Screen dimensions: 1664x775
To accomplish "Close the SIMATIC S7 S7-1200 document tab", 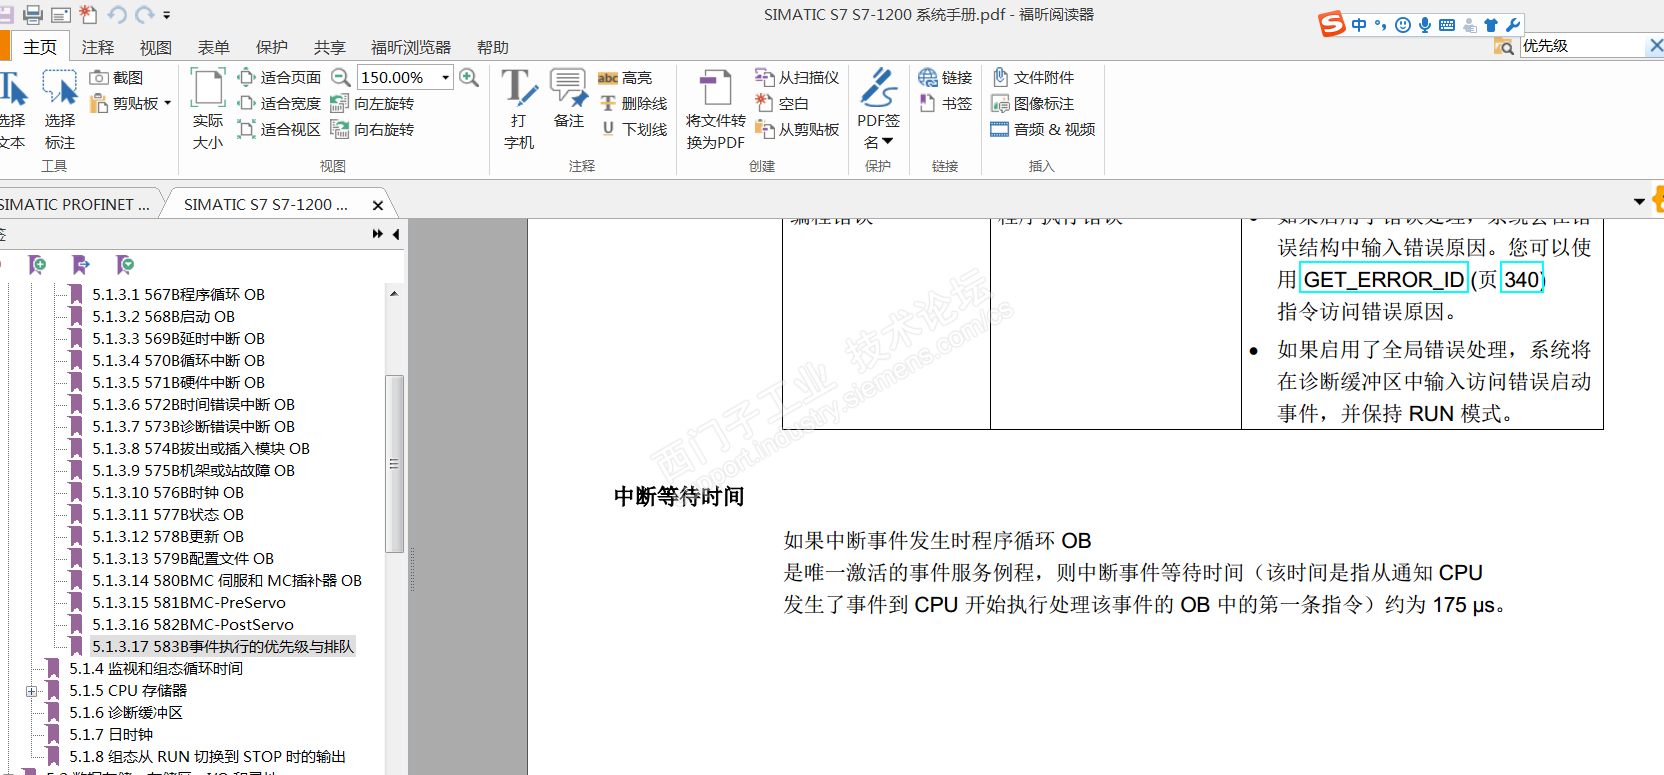I will (x=378, y=205).
